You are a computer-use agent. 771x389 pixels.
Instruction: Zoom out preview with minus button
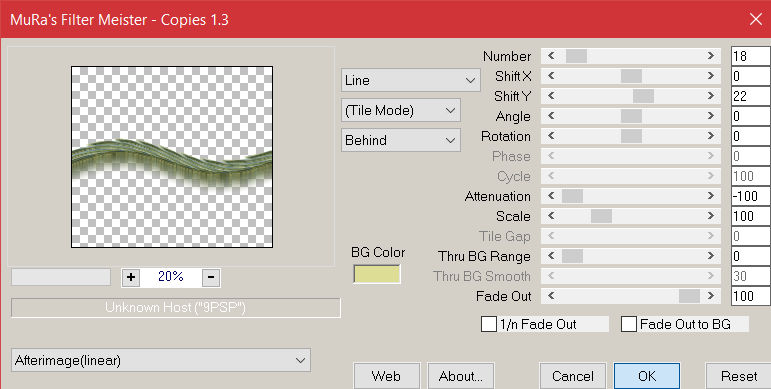[211, 277]
